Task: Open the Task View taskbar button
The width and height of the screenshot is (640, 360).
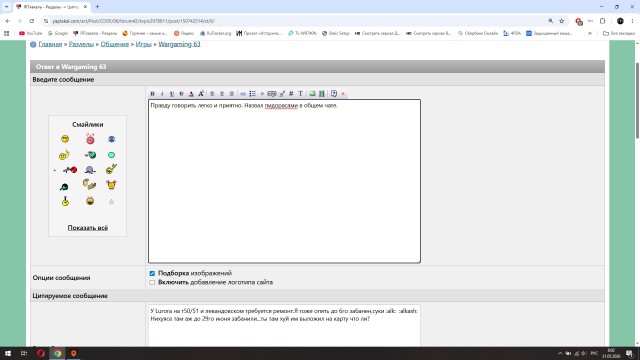Action: (x=24, y=353)
